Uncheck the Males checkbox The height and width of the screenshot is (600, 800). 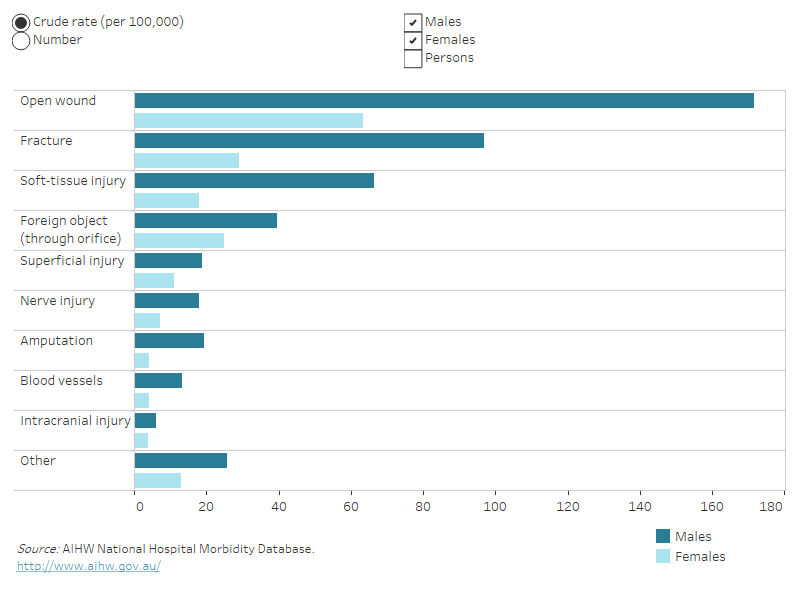413,22
